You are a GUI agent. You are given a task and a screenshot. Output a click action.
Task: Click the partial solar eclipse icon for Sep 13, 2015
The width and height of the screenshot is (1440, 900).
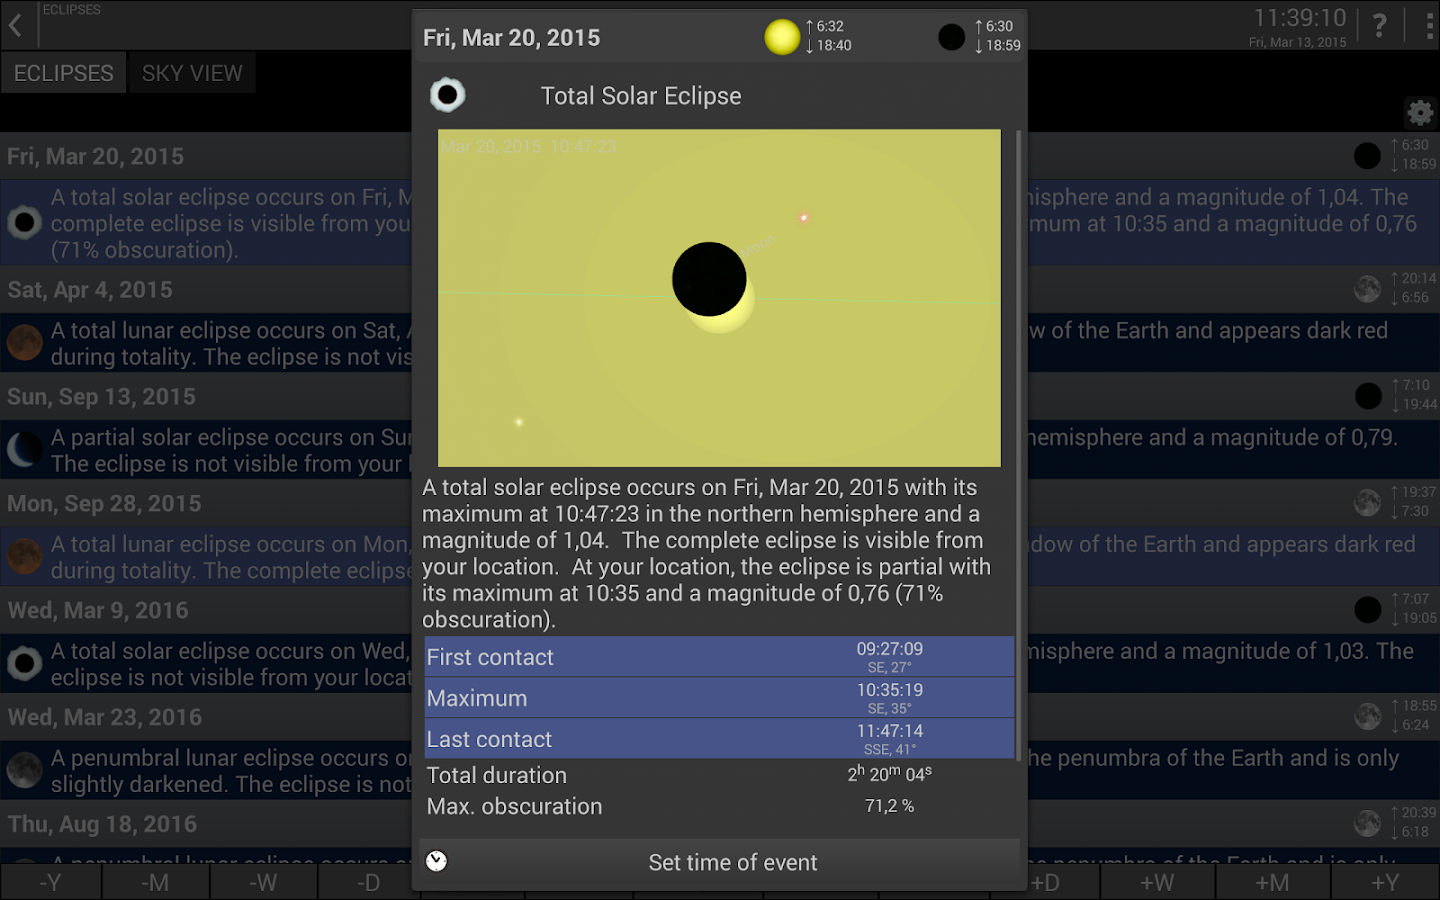click(x=24, y=449)
